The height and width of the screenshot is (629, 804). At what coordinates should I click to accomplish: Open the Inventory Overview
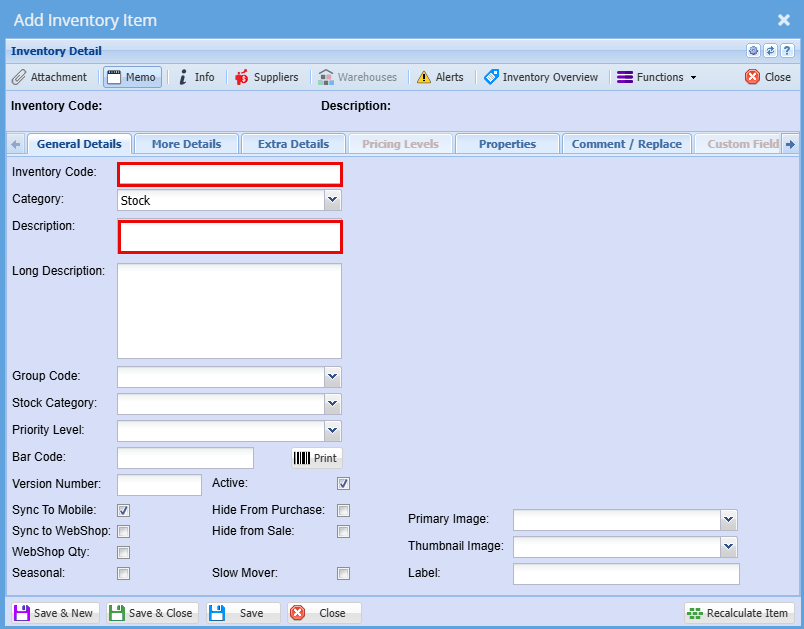point(541,77)
